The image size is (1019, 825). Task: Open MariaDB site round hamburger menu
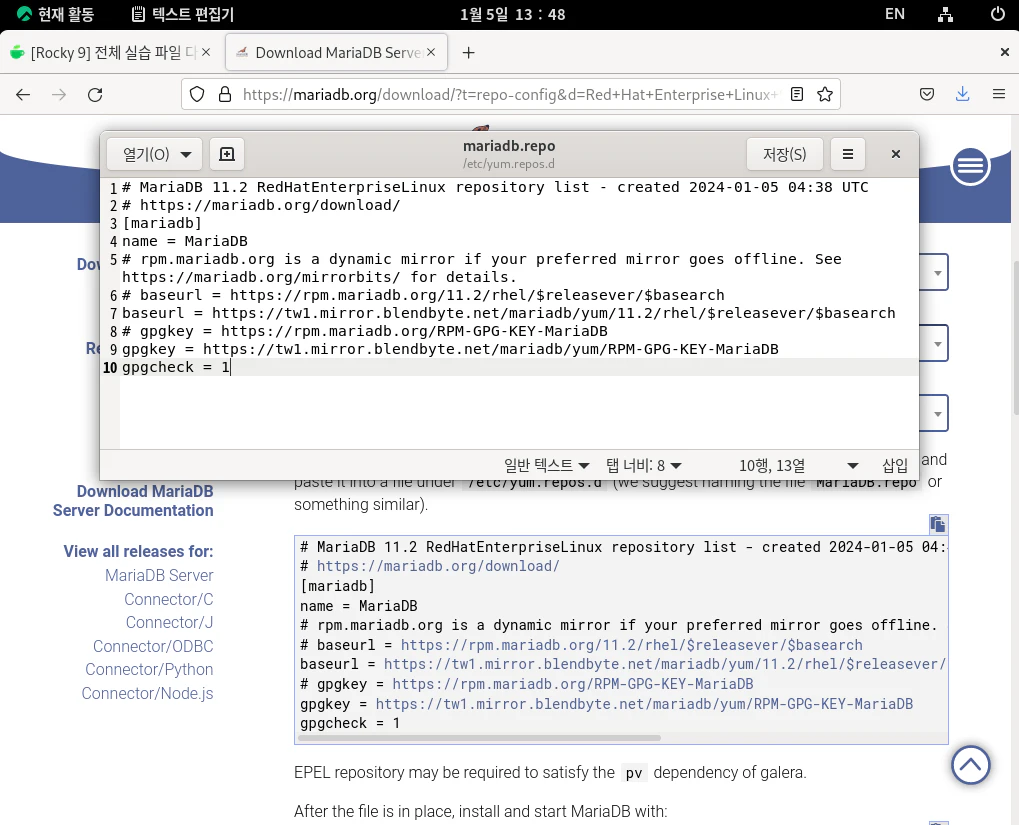click(970, 166)
